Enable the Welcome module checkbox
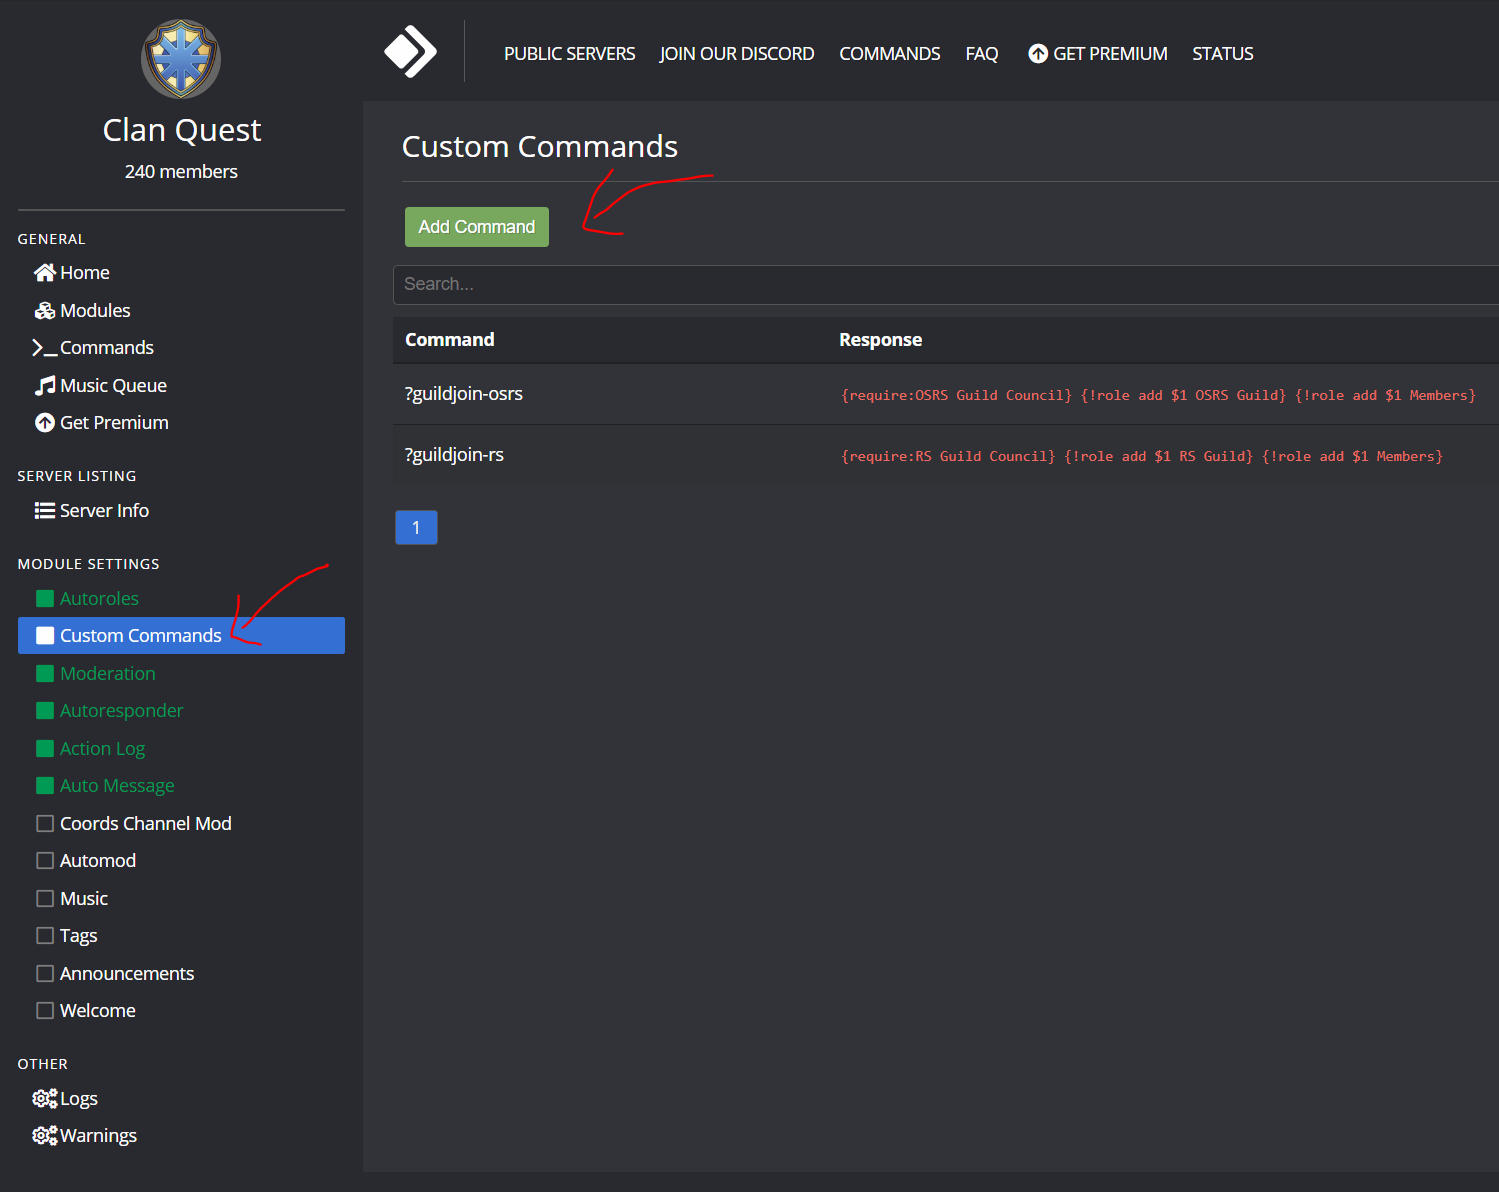 45,1011
